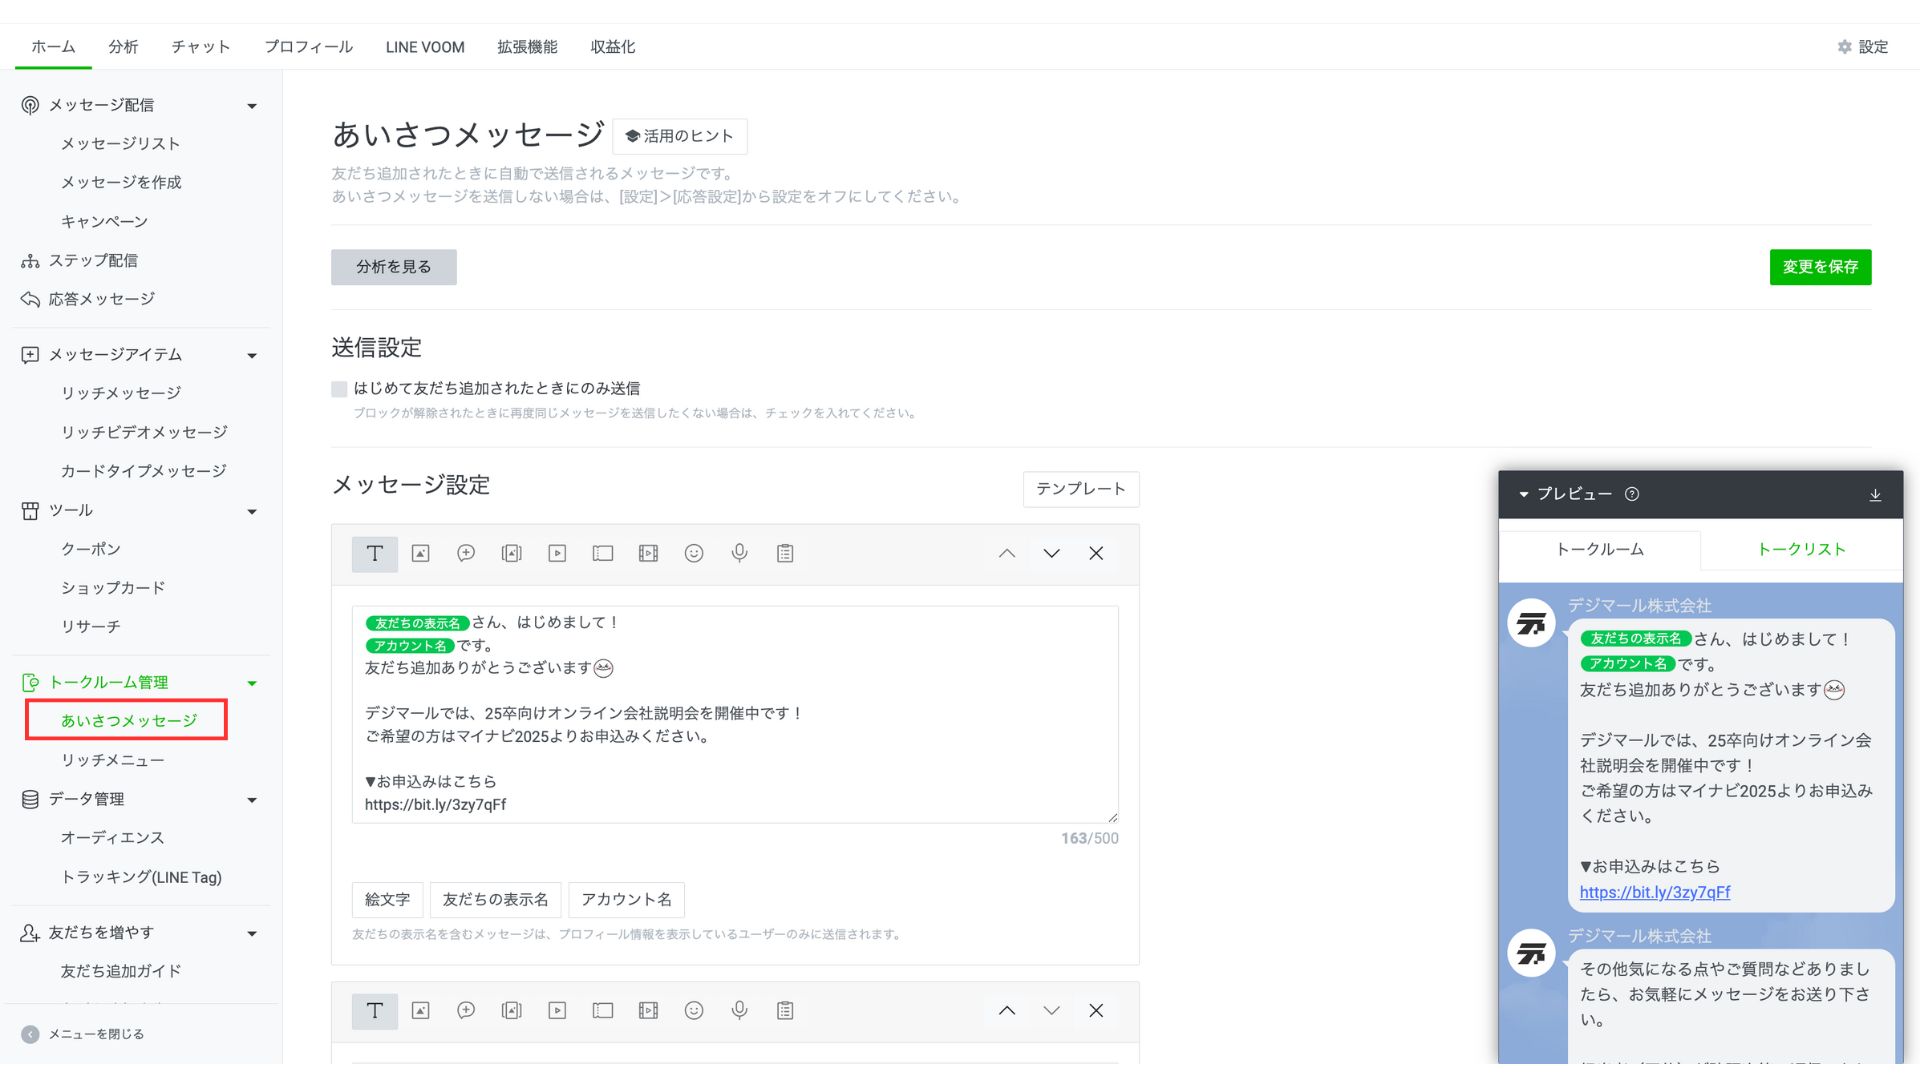Viewport: 1920px width, 1080px height.
Task: Click the 変更を保存 button
Action: click(1820, 267)
